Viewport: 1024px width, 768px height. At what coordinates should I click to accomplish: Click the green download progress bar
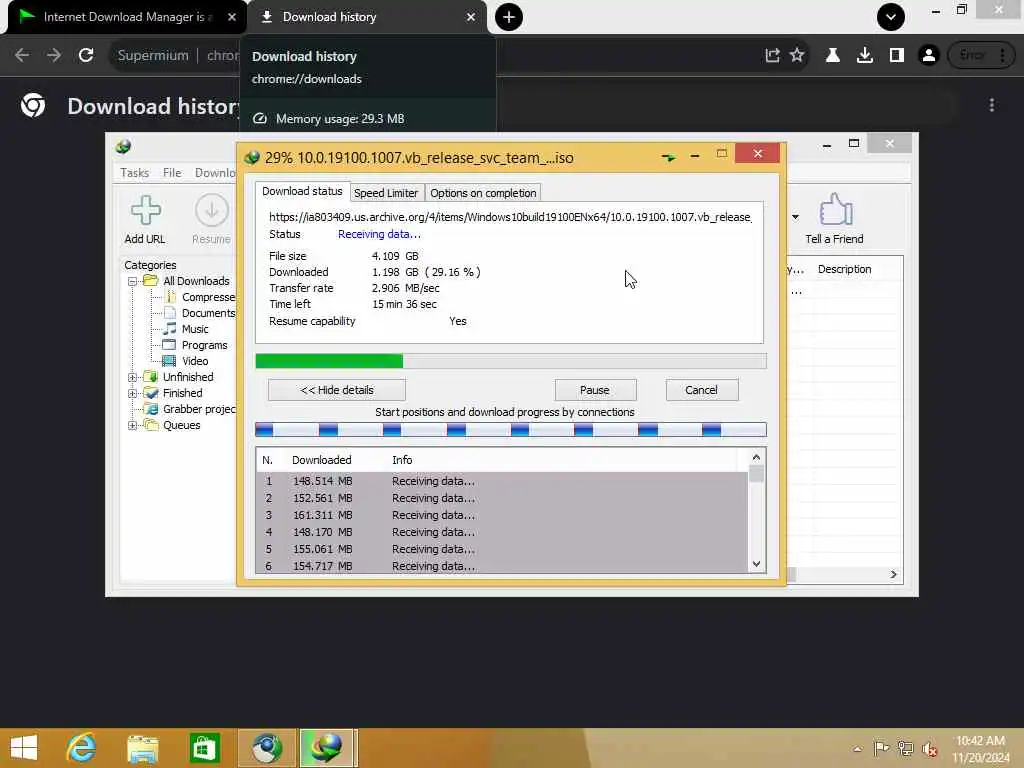(x=329, y=361)
